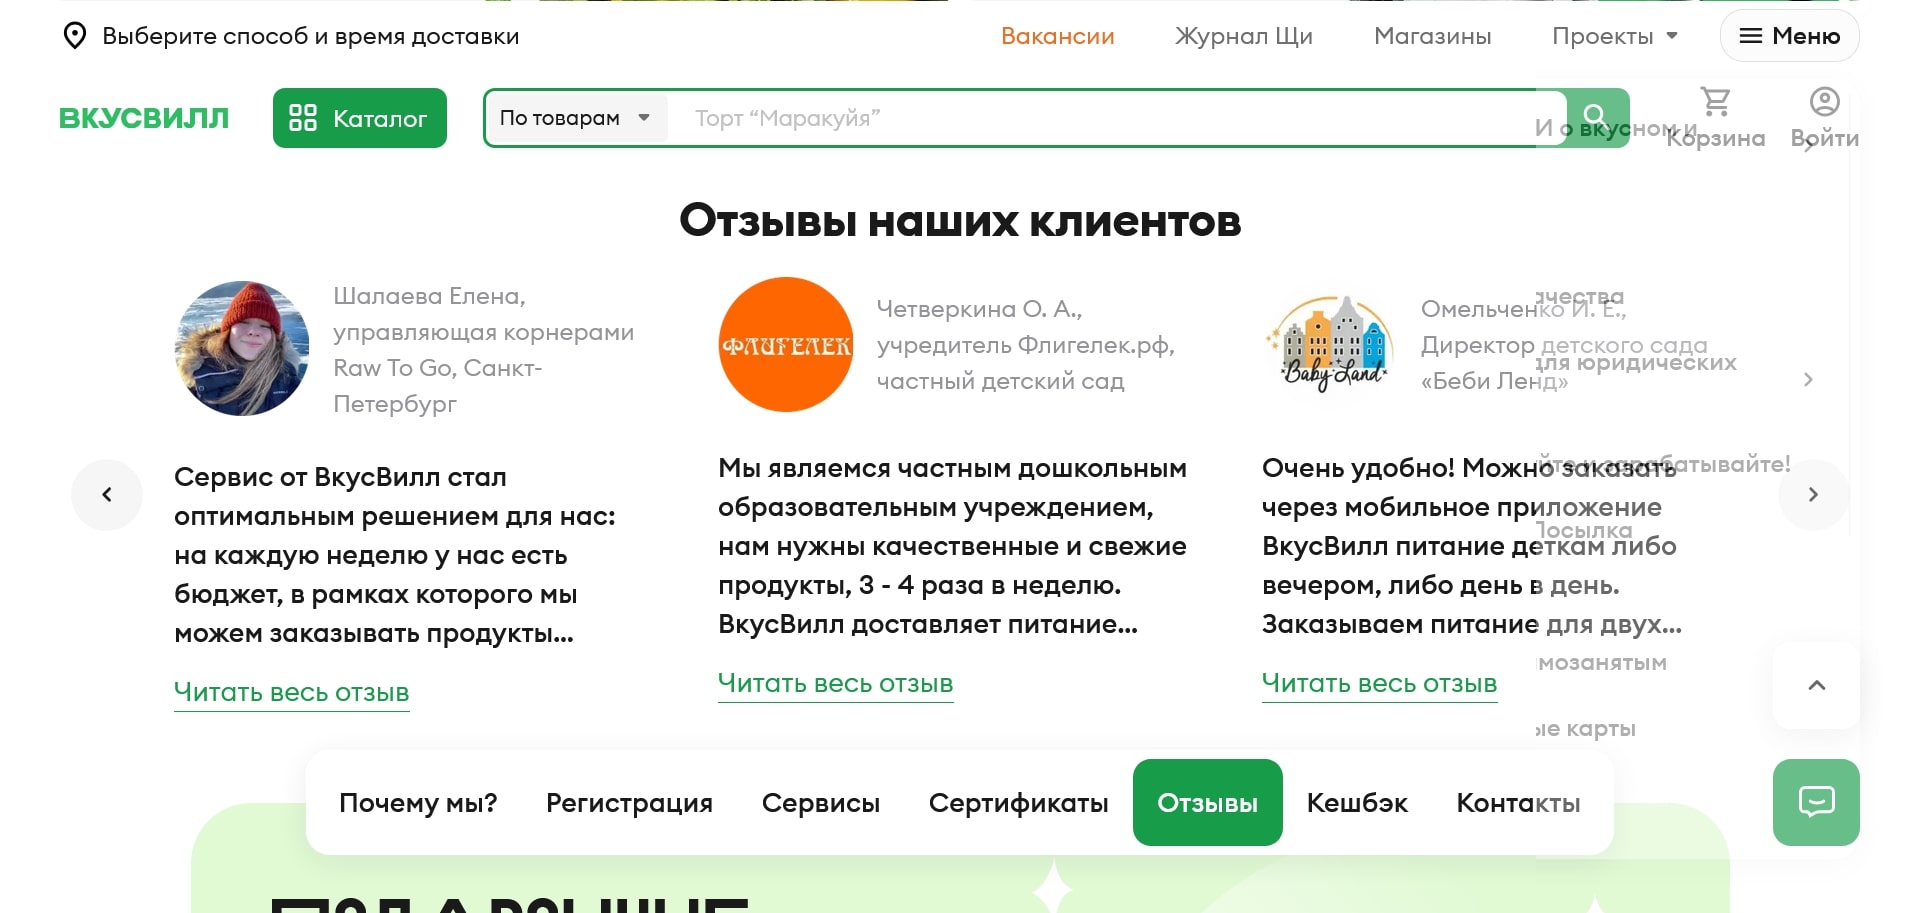
Task: Open the Вакансии menu item
Action: [1057, 36]
